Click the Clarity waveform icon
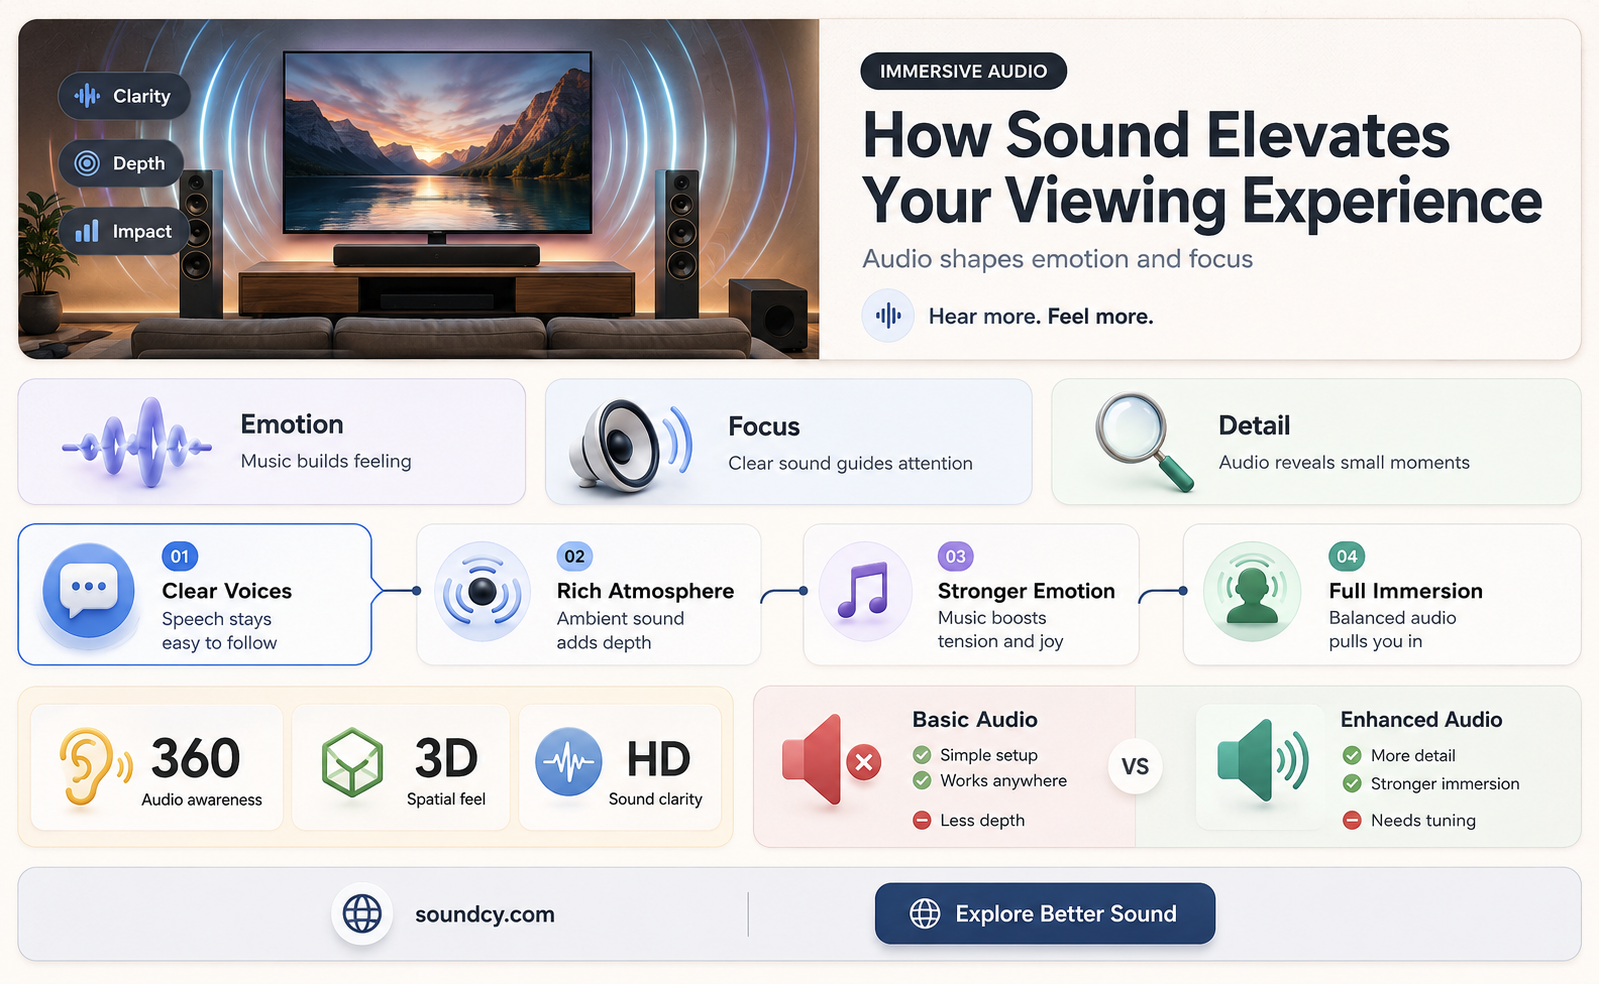 coord(88,96)
